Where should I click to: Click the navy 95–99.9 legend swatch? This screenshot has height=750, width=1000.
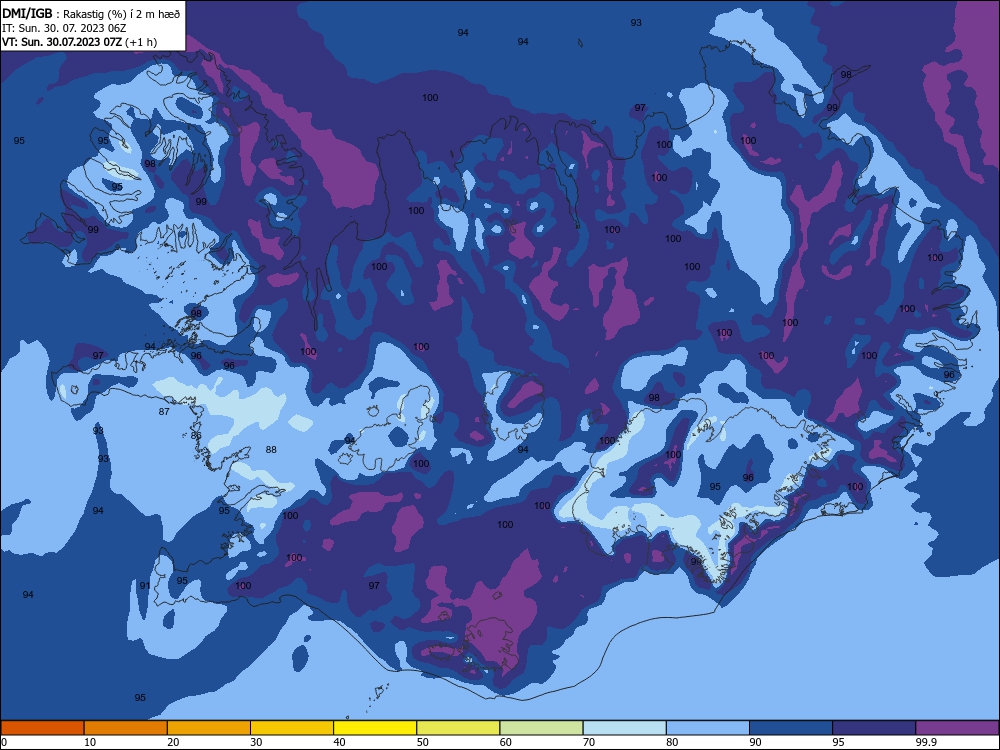[x=874, y=728]
